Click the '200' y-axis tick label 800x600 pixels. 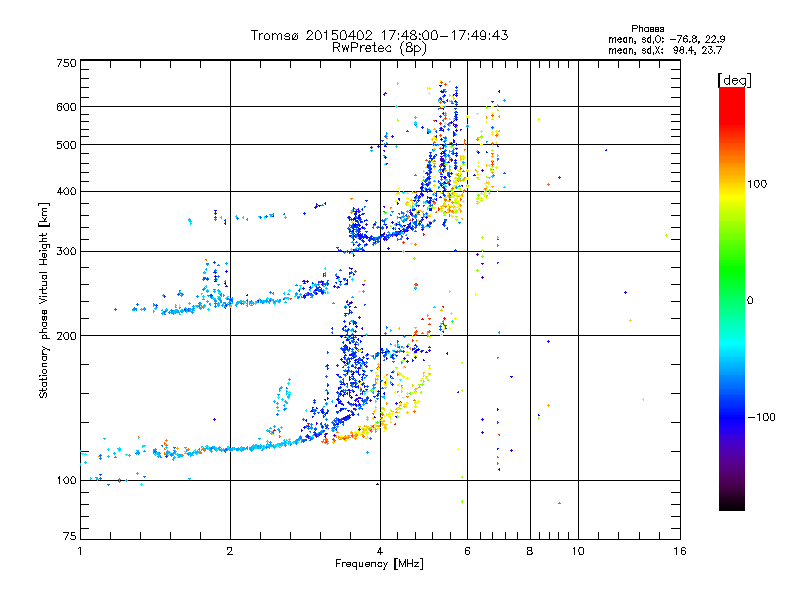coord(66,336)
